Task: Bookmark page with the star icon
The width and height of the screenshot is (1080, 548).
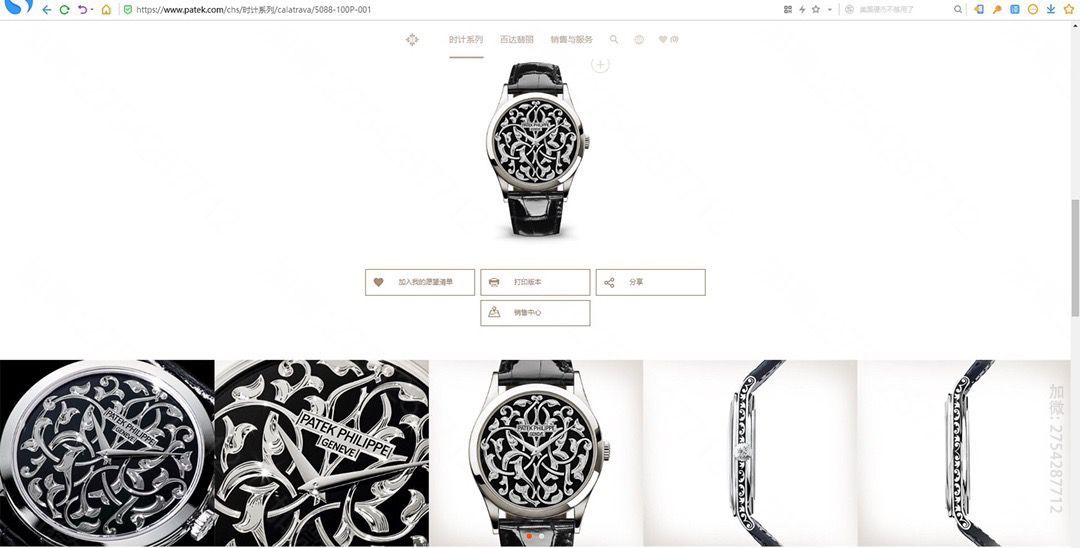Action: point(816,10)
